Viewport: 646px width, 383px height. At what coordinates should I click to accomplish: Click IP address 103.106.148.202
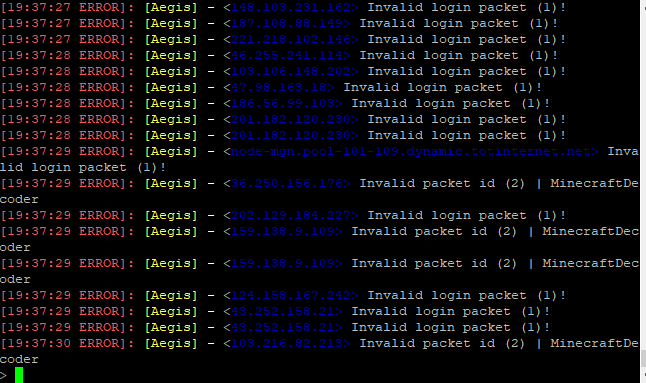(290, 71)
